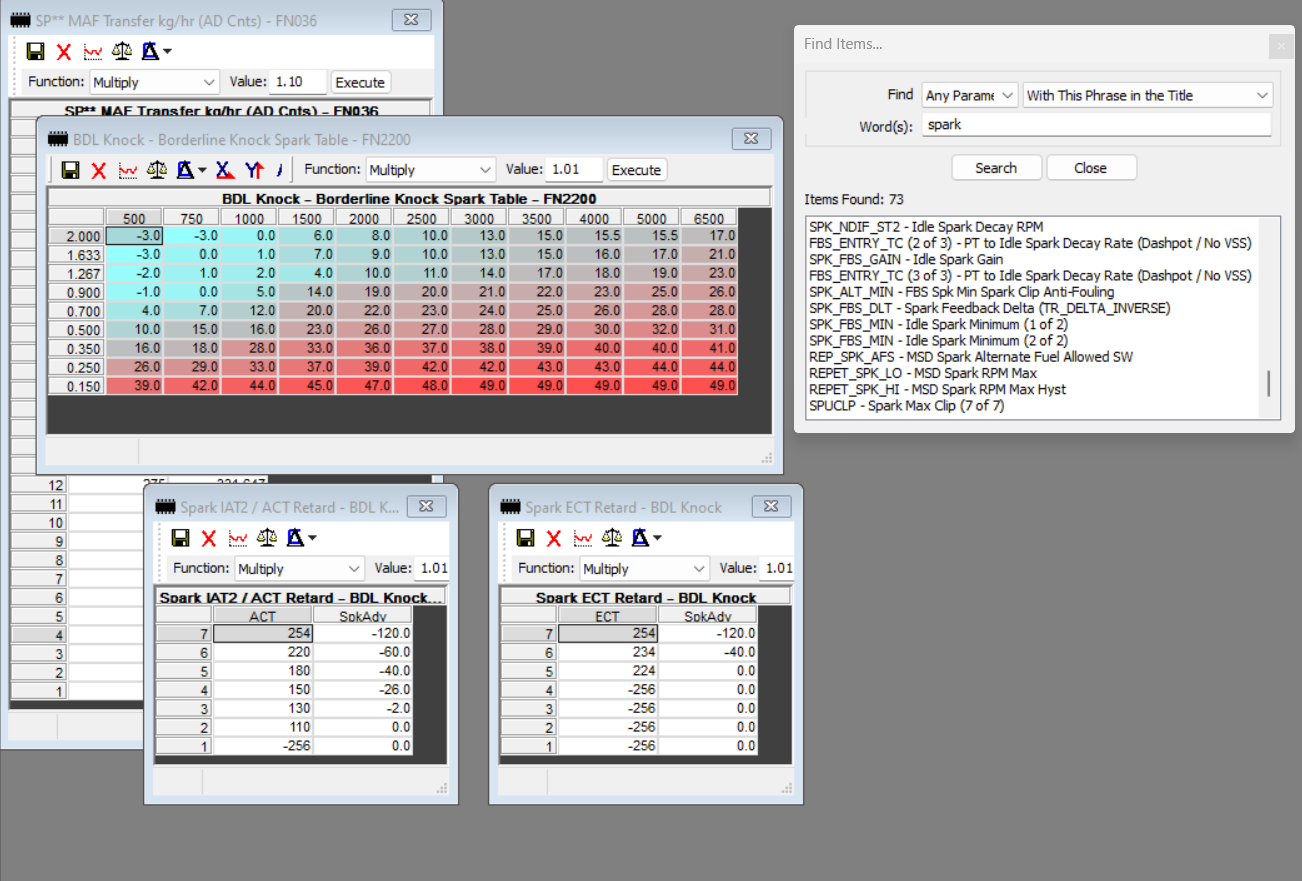Click the scale compare icon in the Spark ECT Retard toolbar
This screenshot has height=881, width=1302.
tap(612, 539)
